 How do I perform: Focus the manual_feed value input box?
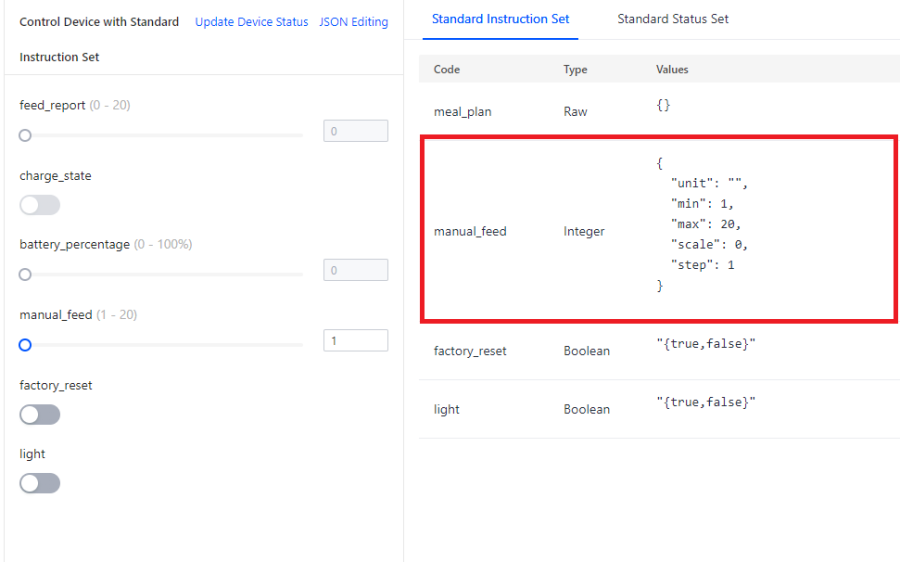pos(355,341)
